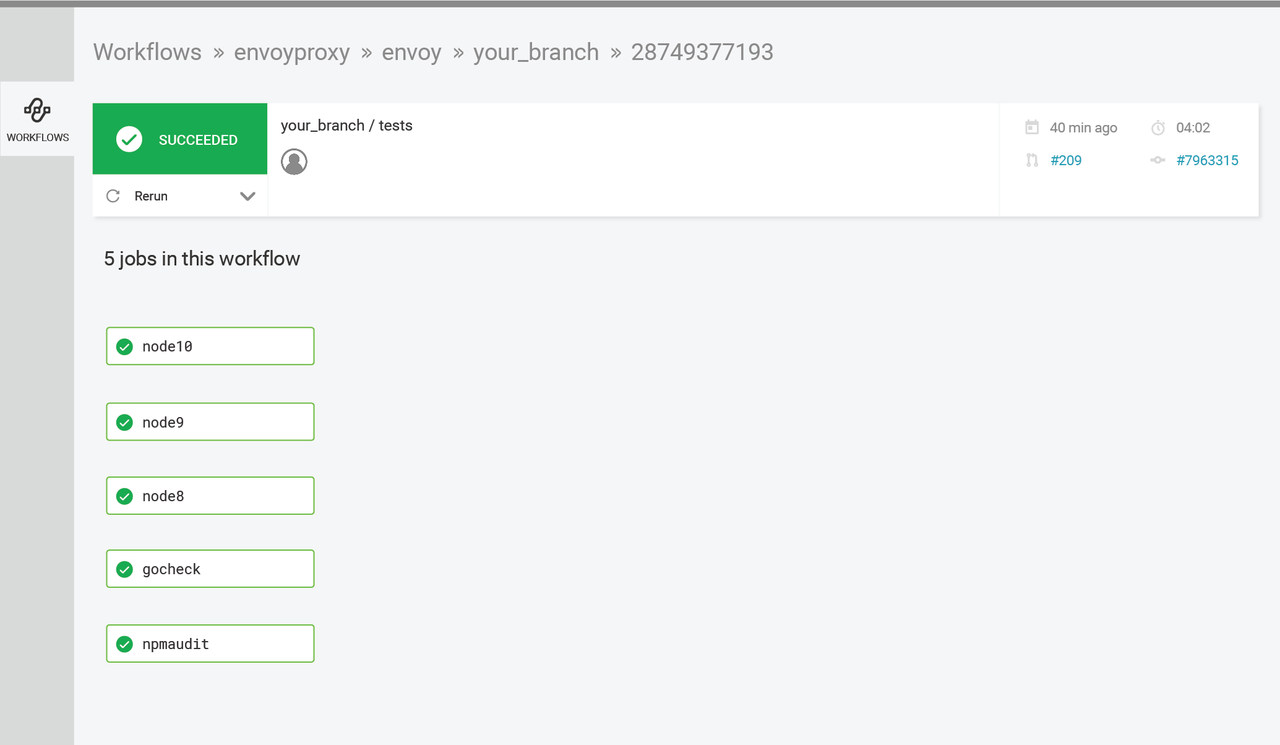Click the stopwatch icon beside the 04:02 duration
1280x745 pixels.
1157,127
